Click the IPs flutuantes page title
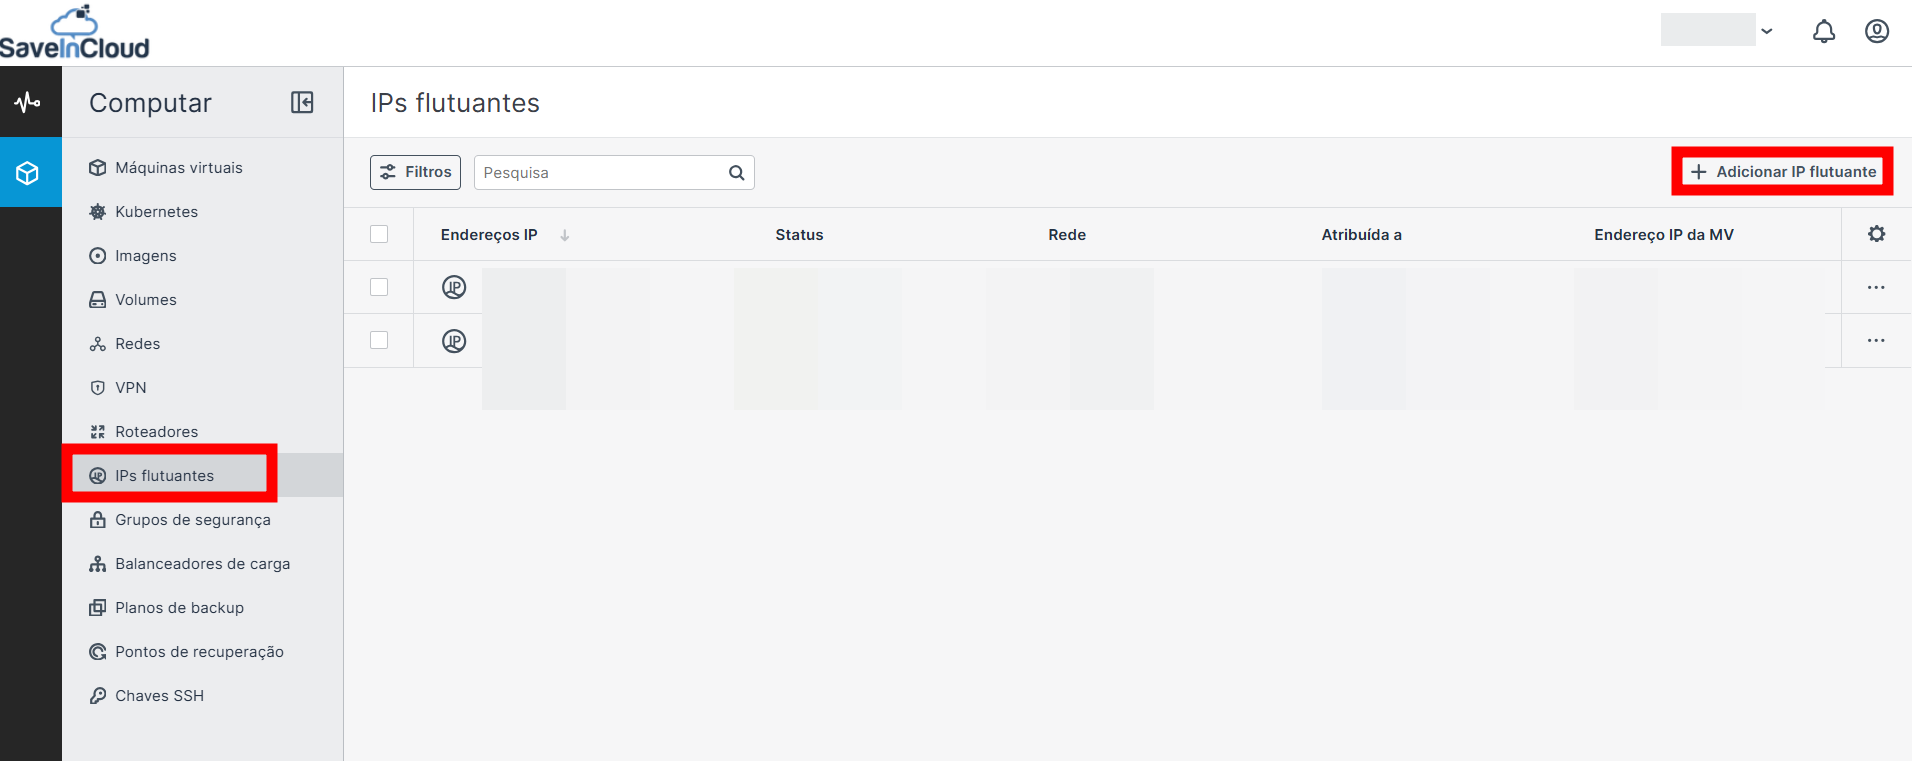 click(x=455, y=103)
